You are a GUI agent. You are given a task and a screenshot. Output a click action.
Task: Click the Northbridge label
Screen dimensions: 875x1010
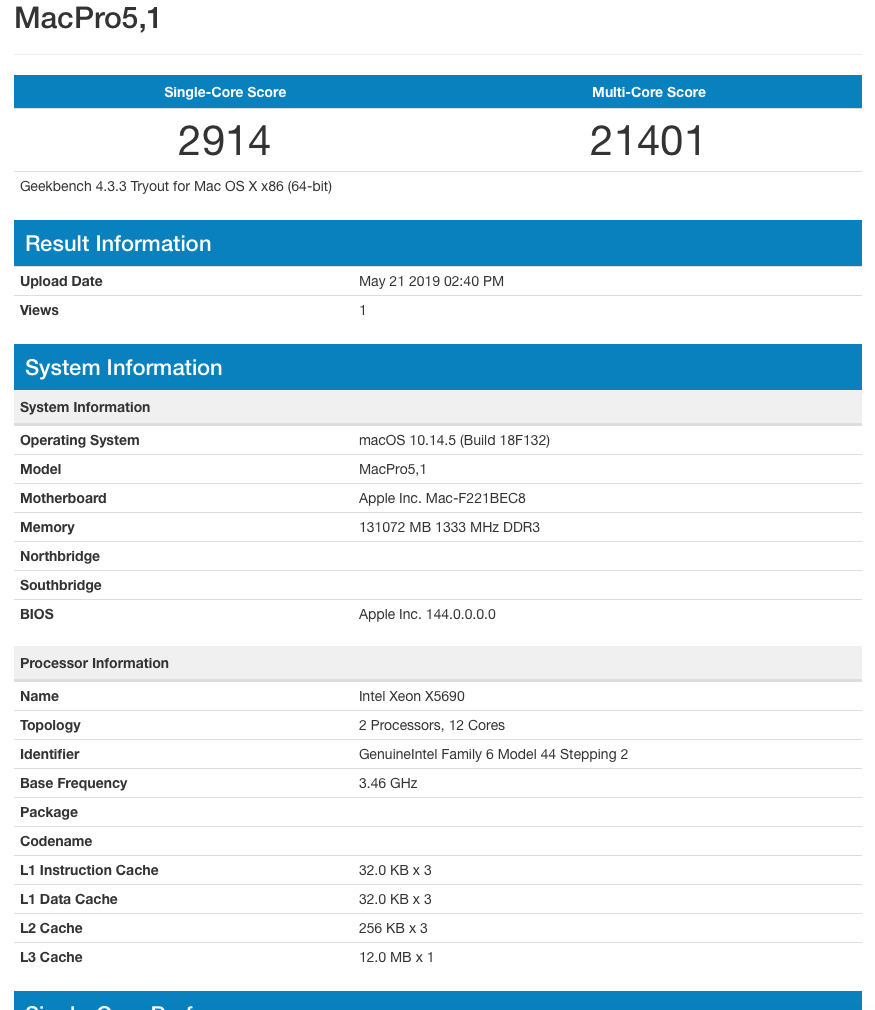click(x=60, y=557)
